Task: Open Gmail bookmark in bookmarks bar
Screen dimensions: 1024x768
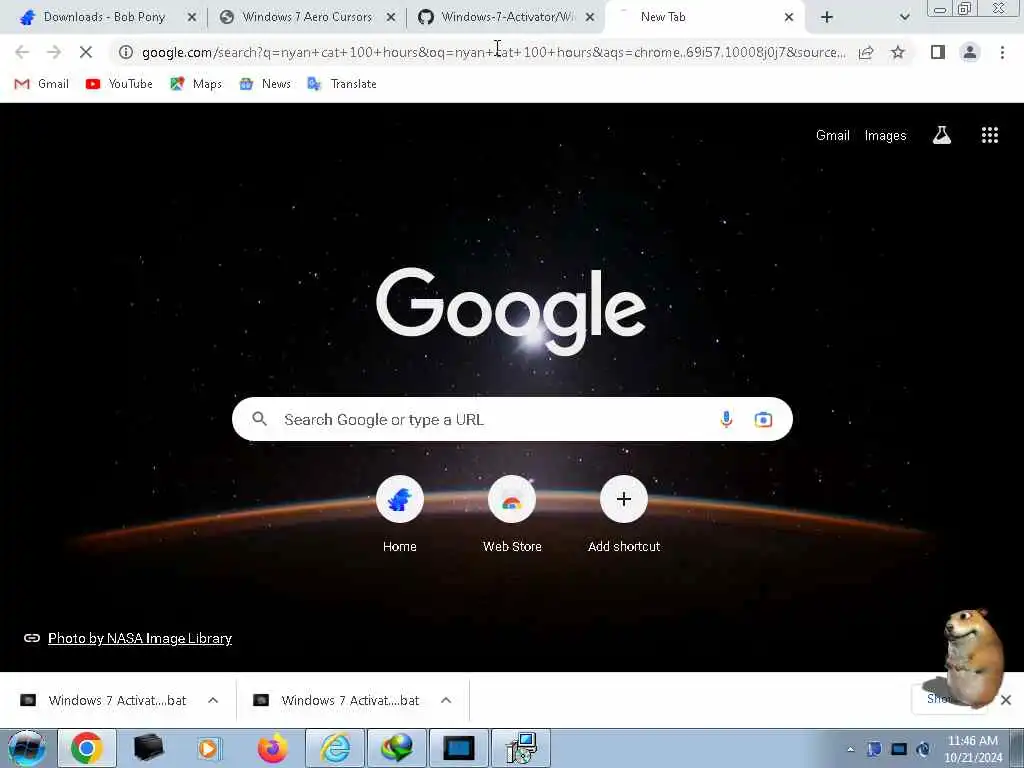Action: [x=41, y=84]
